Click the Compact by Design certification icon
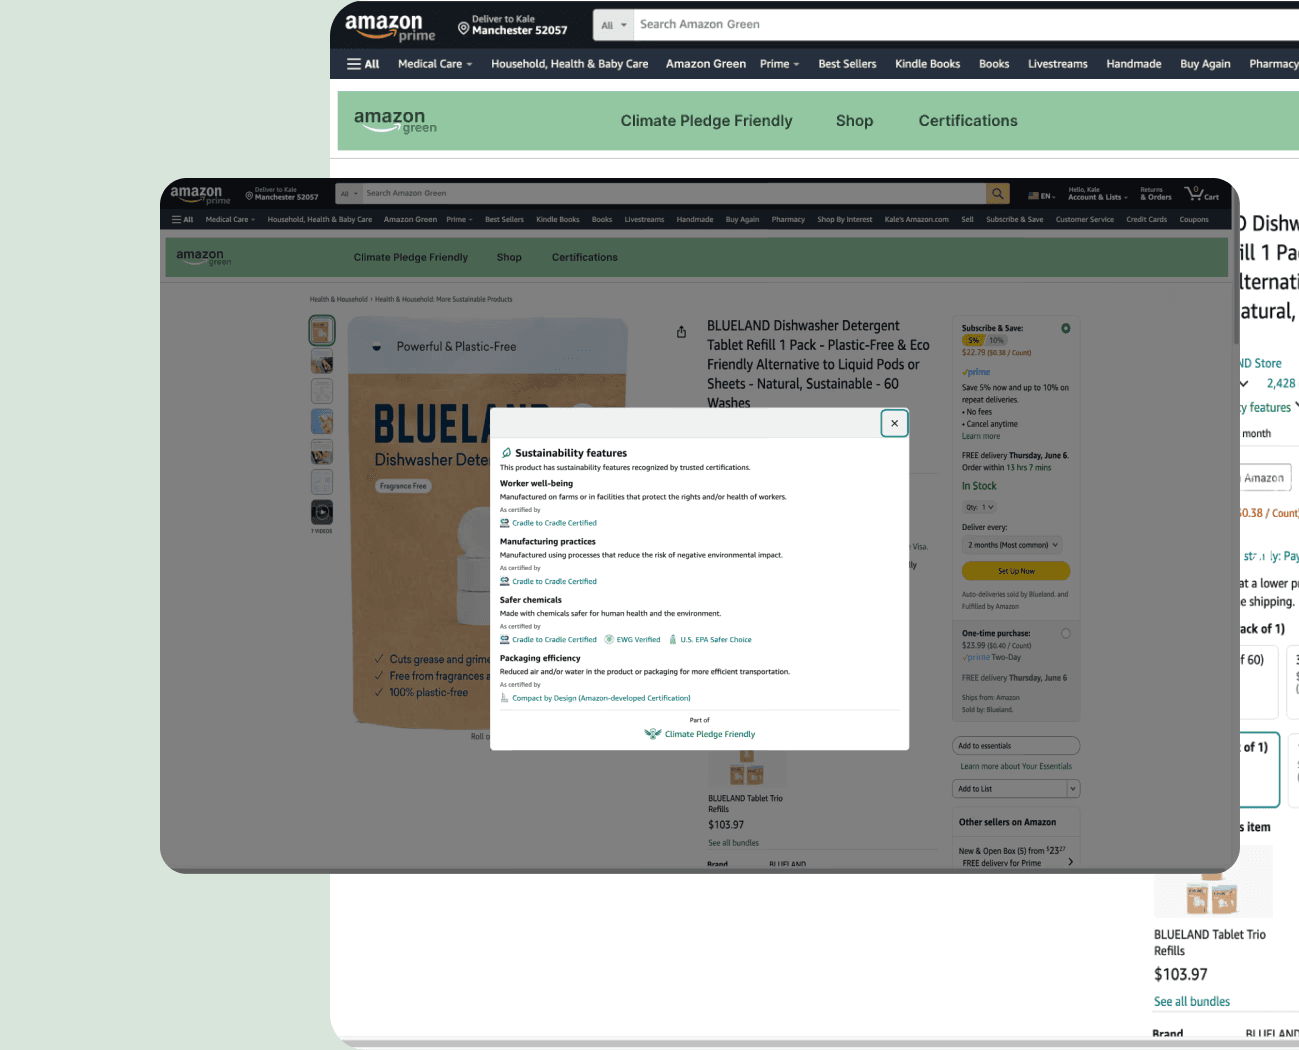Image resolution: width=1299 pixels, height=1050 pixels. [505, 698]
